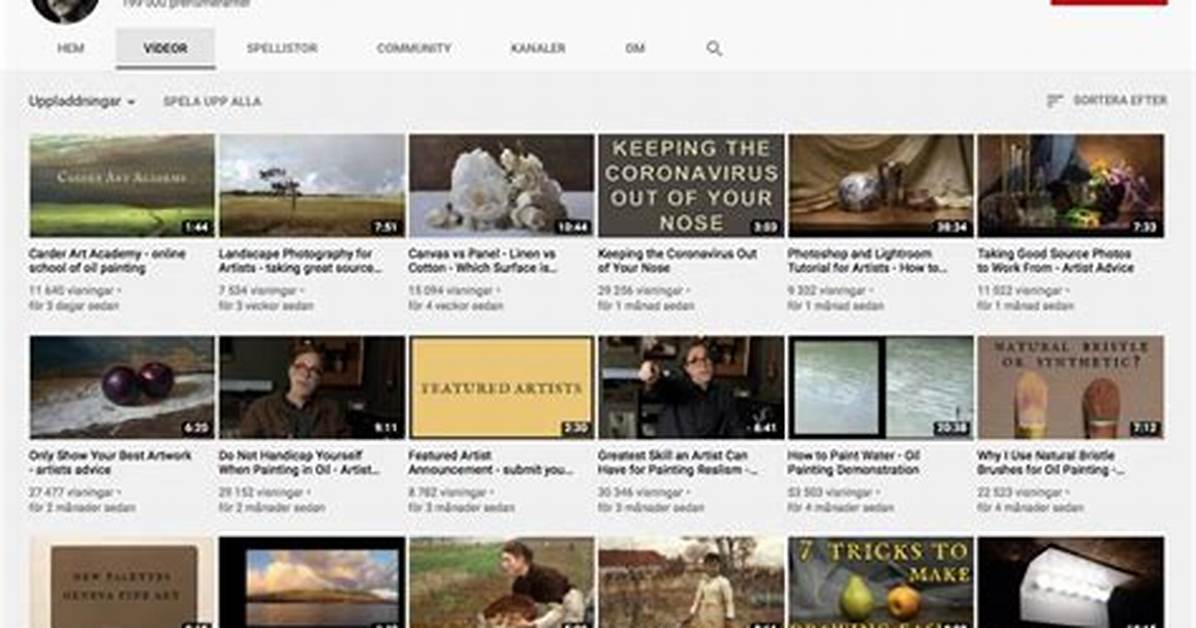Click SPELA UPP ALLA button

point(212,101)
